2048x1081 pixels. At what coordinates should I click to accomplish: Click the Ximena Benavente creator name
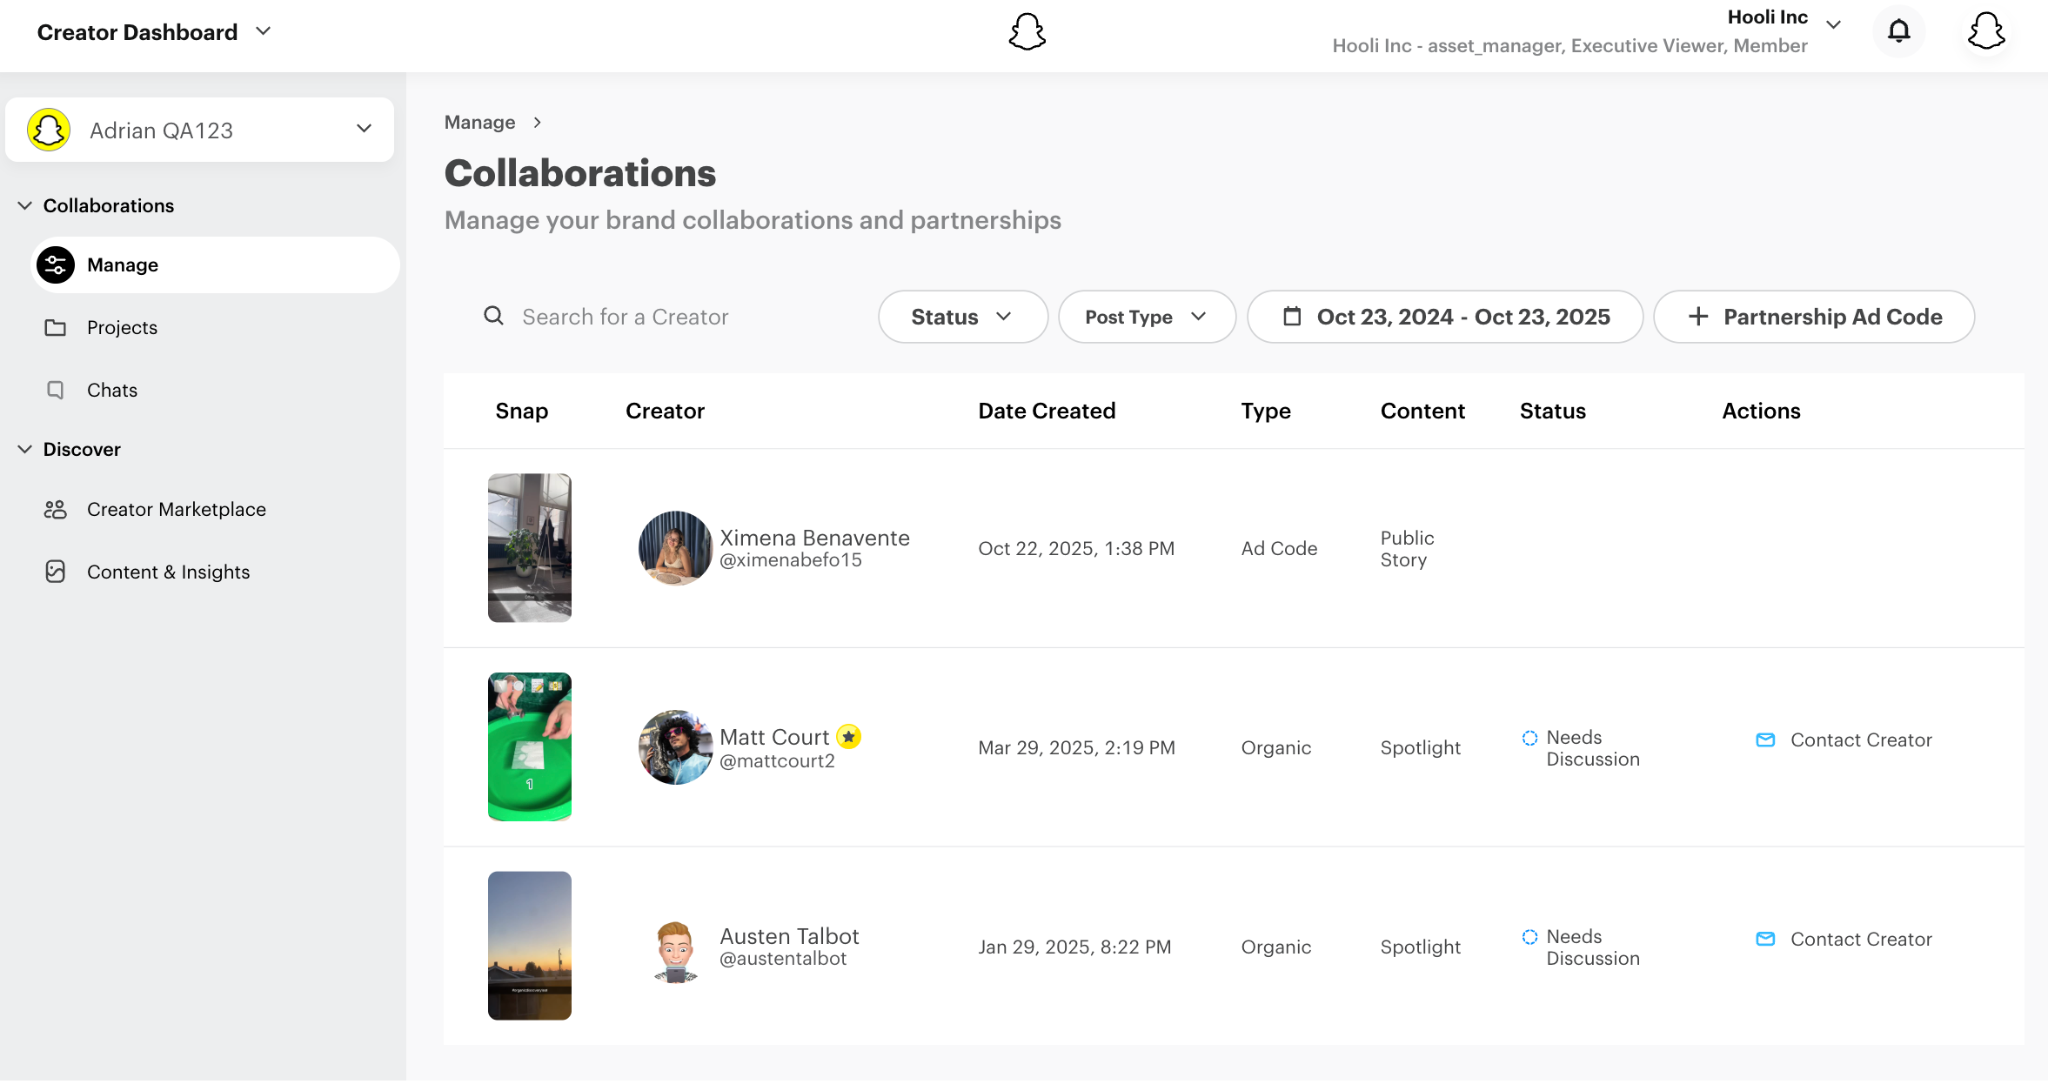[815, 538]
